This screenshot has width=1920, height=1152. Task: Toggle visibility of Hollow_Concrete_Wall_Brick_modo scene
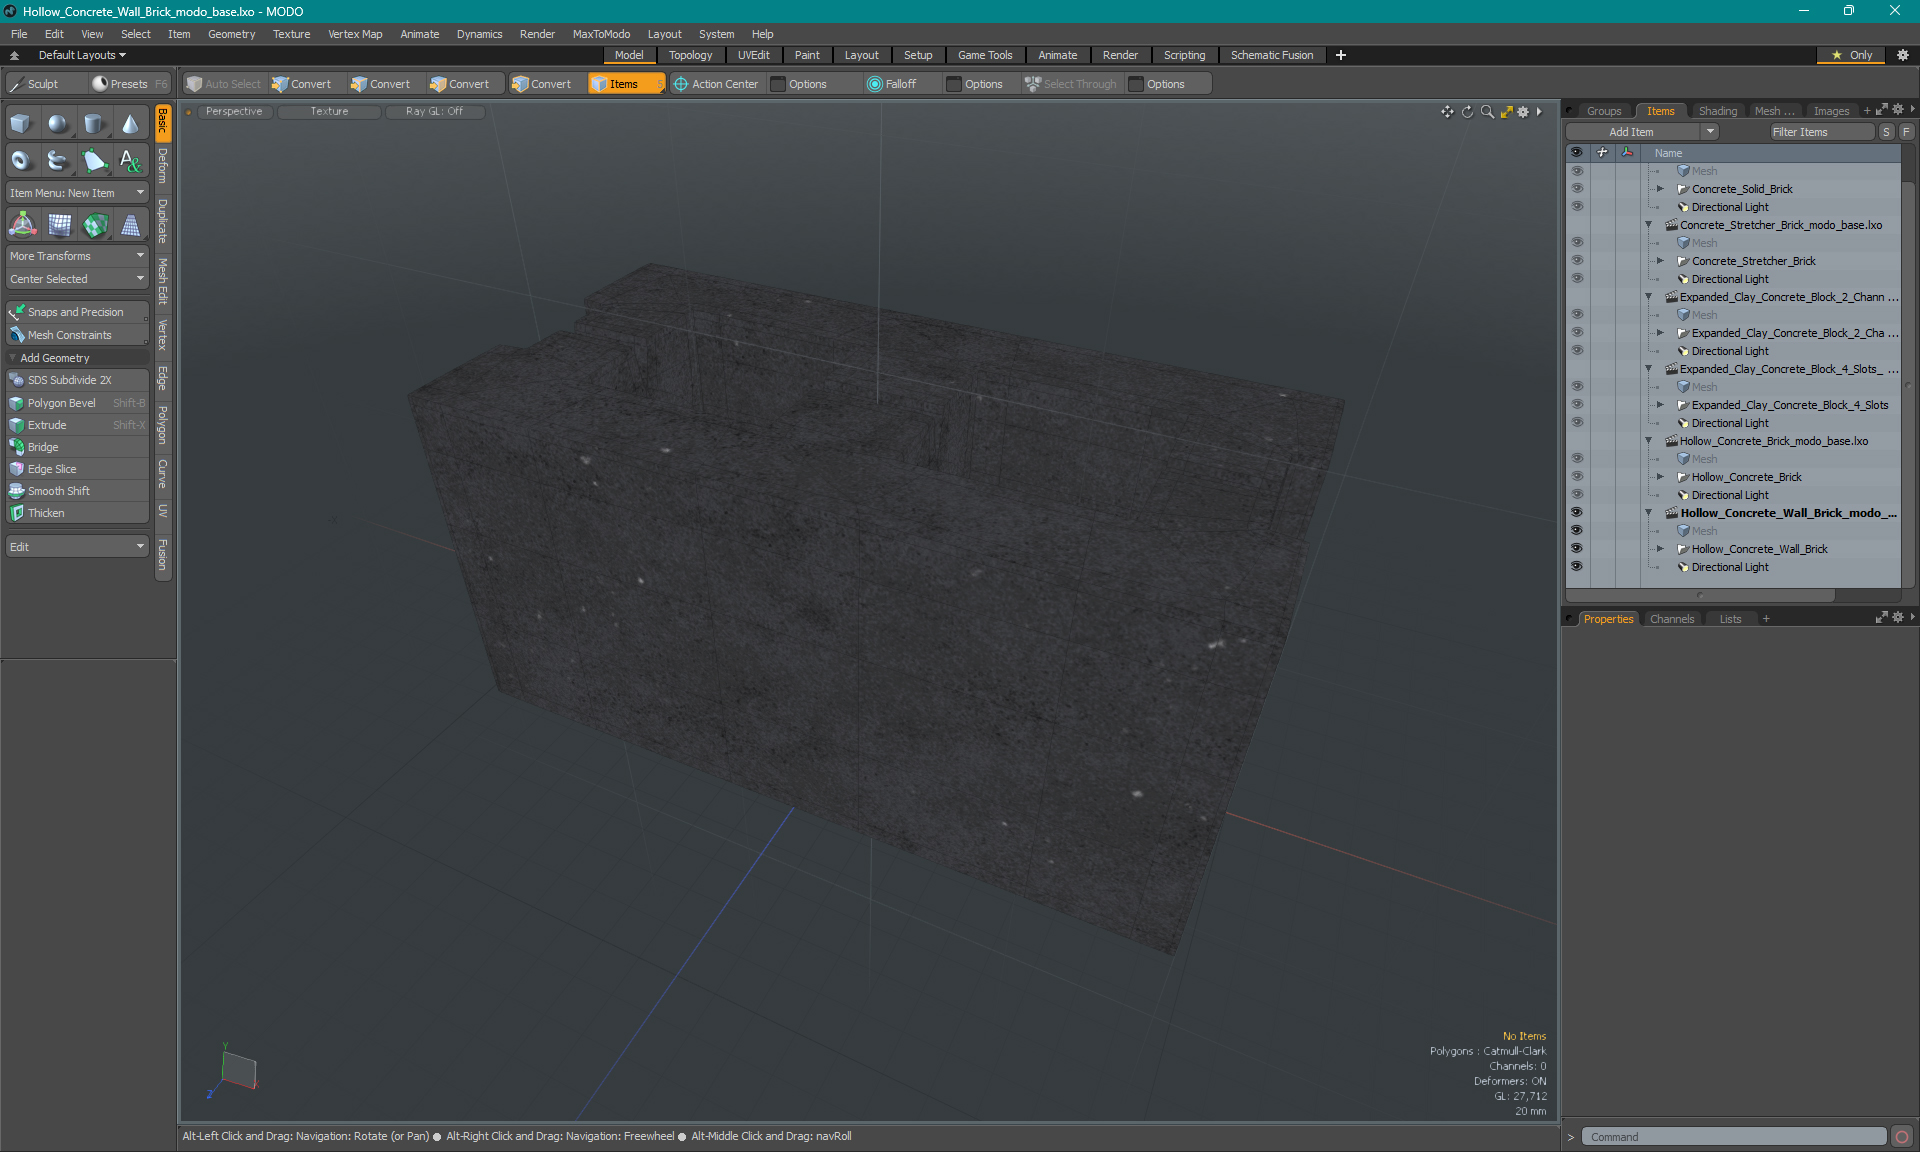point(1576,513)
